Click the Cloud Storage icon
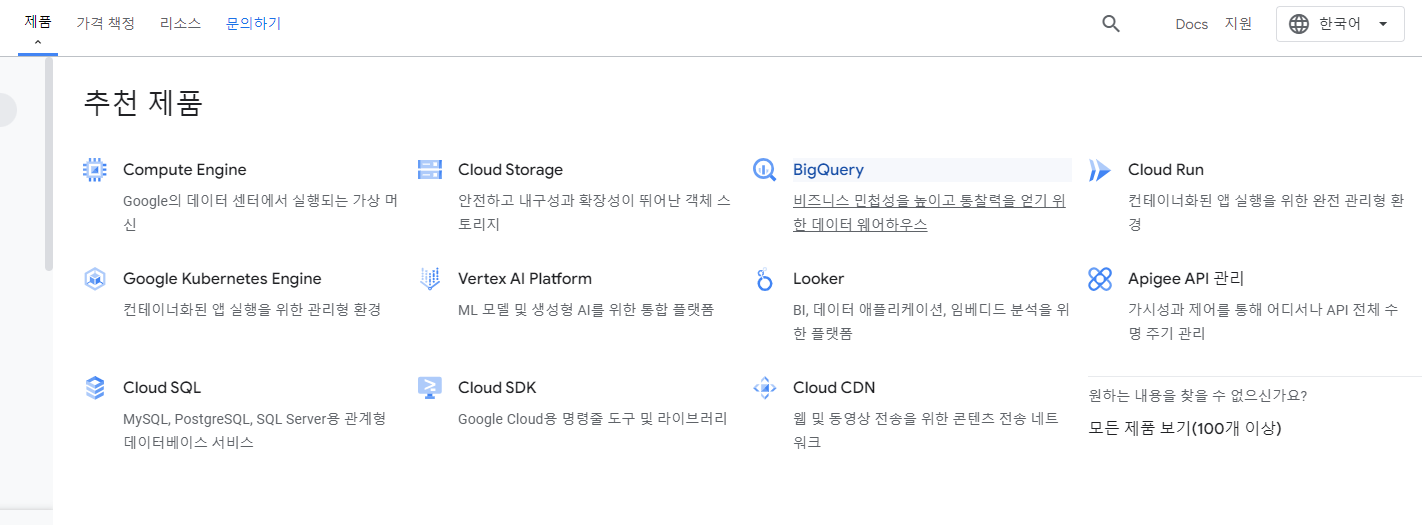 click(430, 170)
